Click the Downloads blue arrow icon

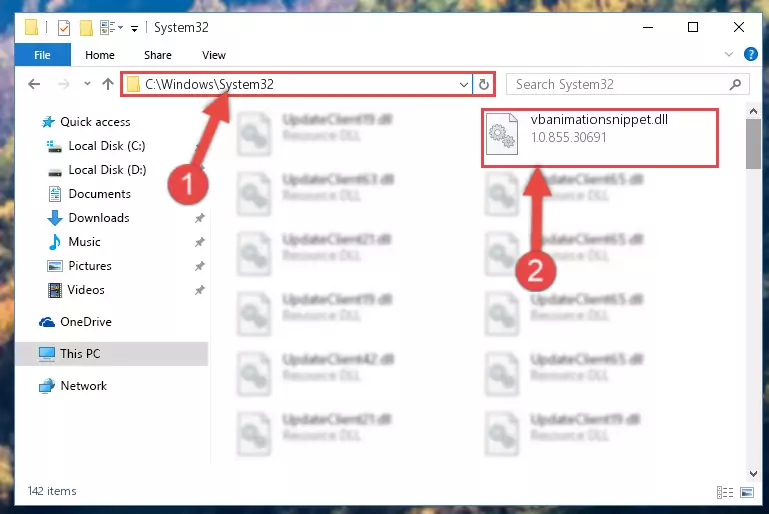pyautogui.click(x=55, y=218)
